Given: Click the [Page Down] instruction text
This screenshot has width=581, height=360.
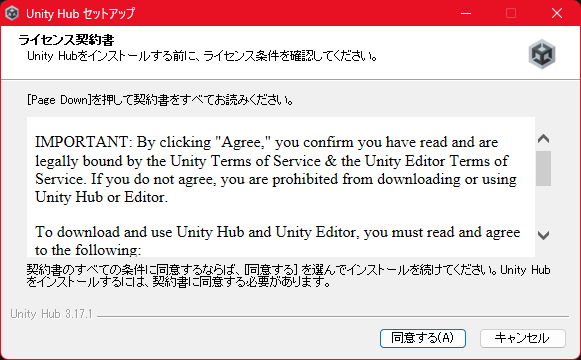Looking at the screenshot, I should [160, 100].
